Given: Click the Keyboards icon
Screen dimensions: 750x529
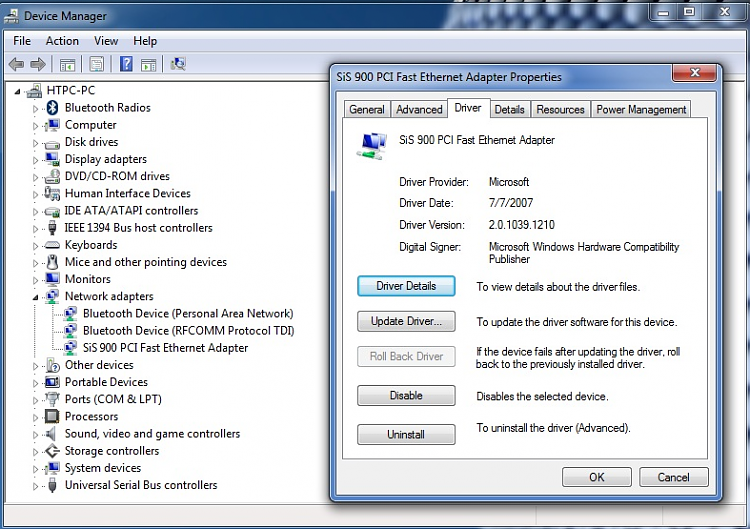Looking at the screenshot, I should (52, 245).
